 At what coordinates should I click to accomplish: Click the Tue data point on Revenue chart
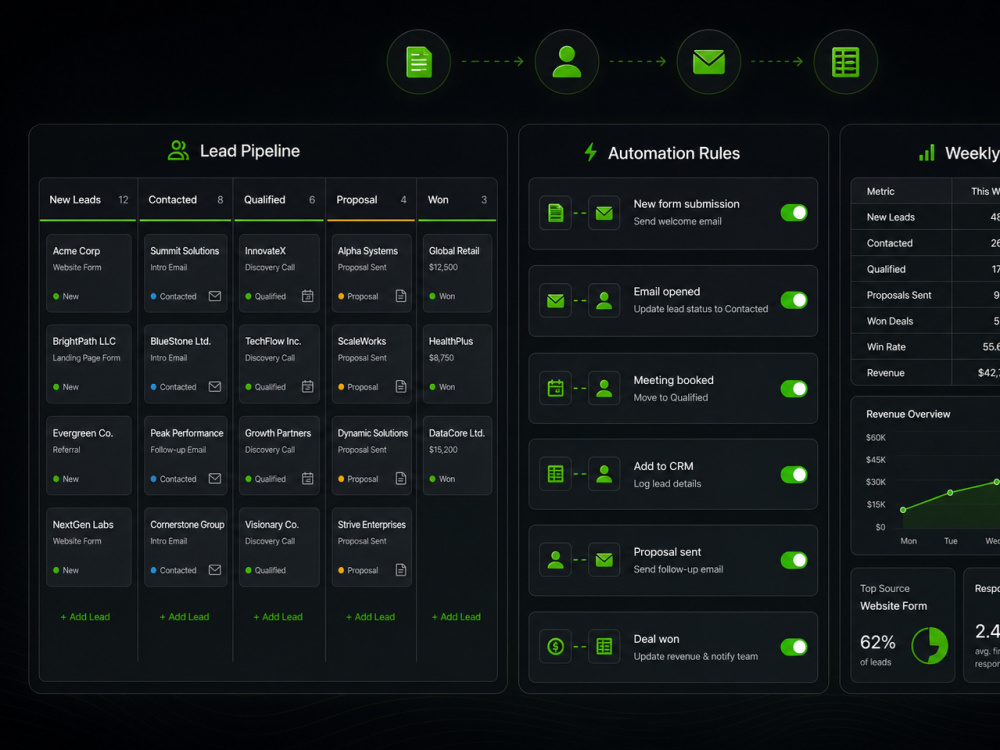point(950,492)
